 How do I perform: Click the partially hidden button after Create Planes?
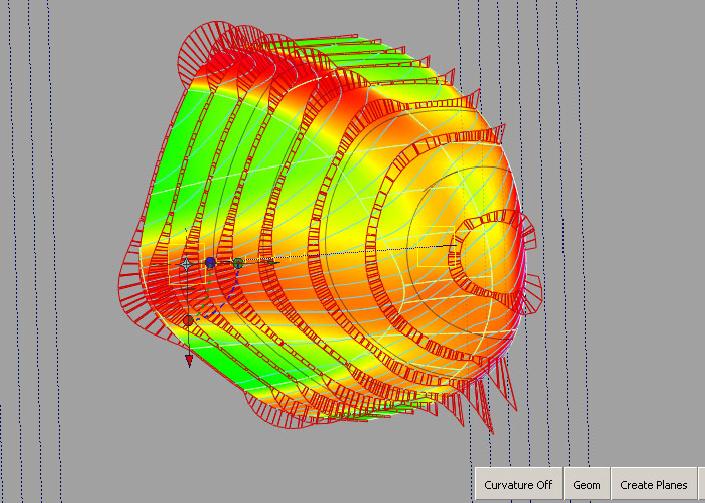pyautogui.click(x=702, y=485)
